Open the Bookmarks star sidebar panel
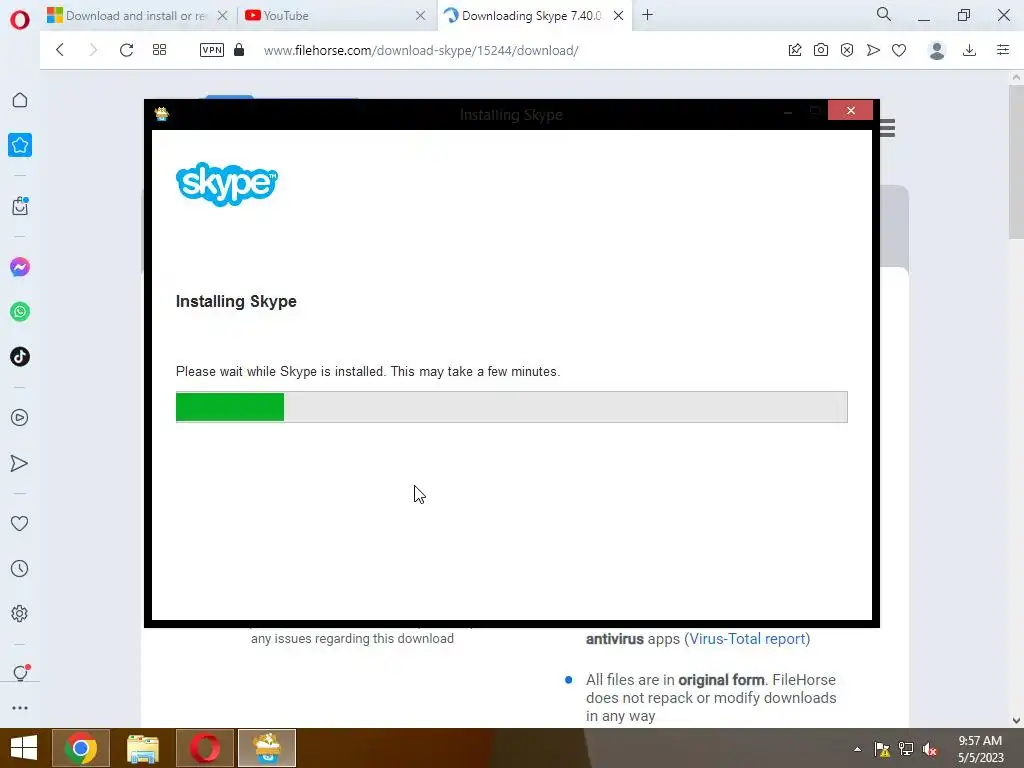This screenshot has width=1024, height=768. point(20,145)
